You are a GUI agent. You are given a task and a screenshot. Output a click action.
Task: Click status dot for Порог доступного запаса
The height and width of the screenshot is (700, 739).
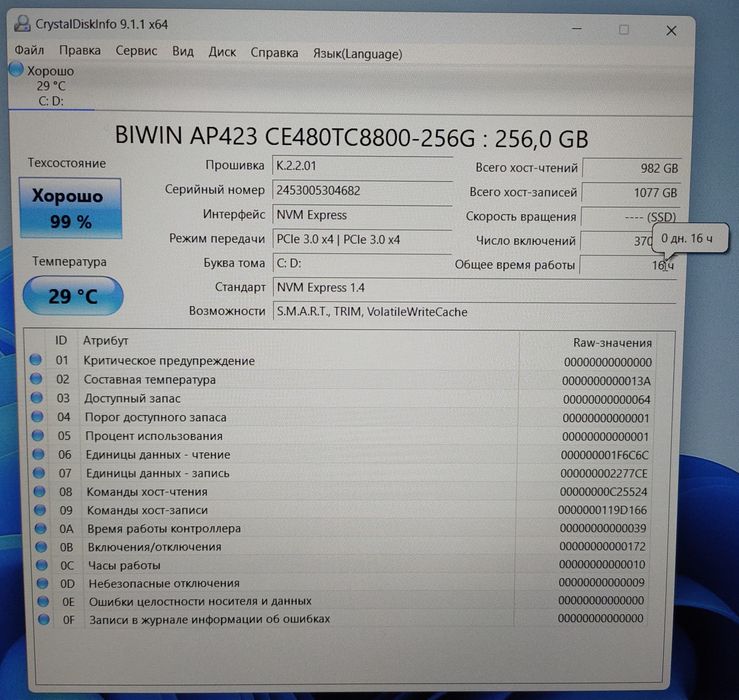tap(37, 416)
